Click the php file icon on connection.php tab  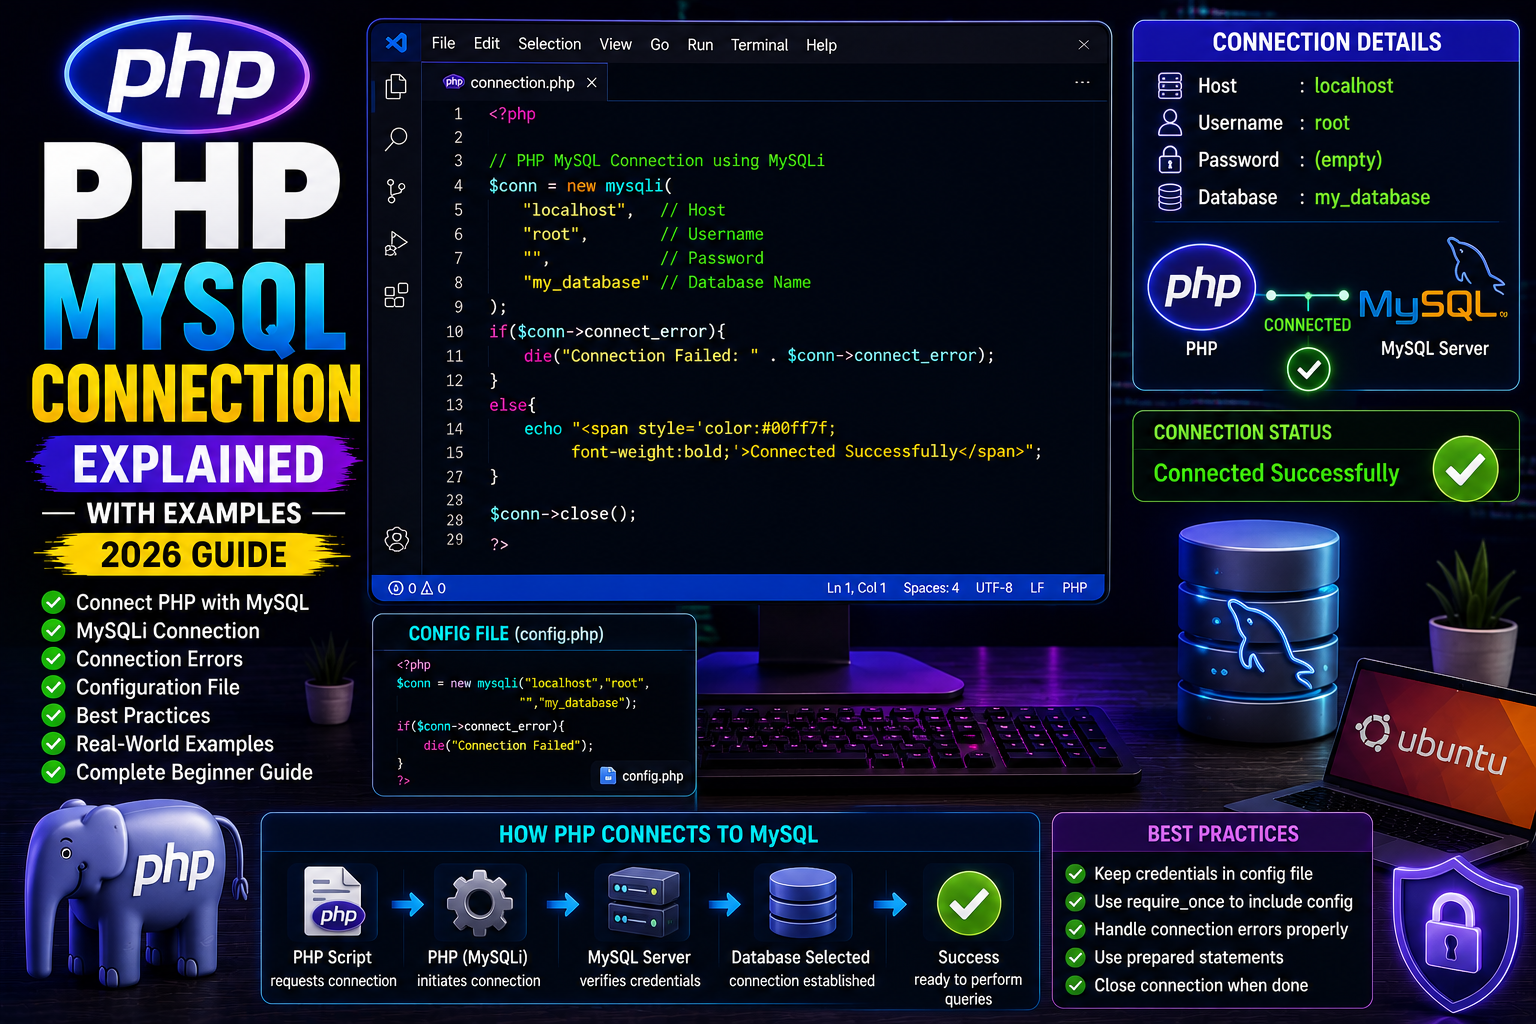(454, 82)
